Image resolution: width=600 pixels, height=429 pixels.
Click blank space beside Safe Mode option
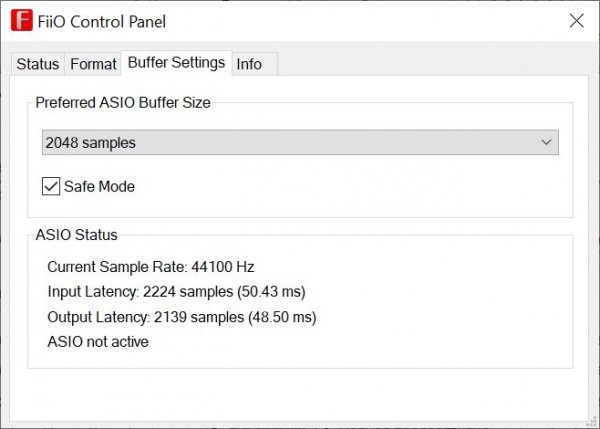tap(350, 186)
